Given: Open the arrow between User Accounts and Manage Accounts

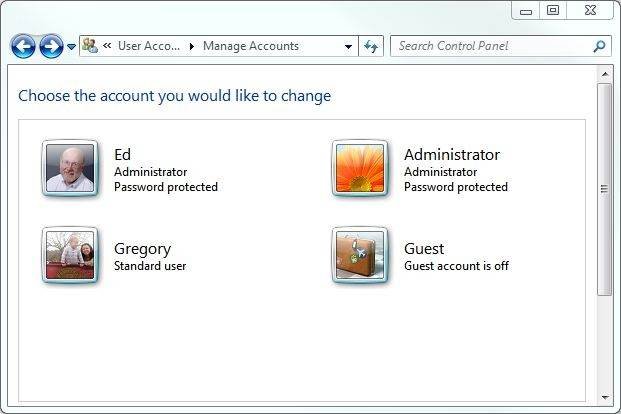Looking at the screenshot, I should [192, 46].
